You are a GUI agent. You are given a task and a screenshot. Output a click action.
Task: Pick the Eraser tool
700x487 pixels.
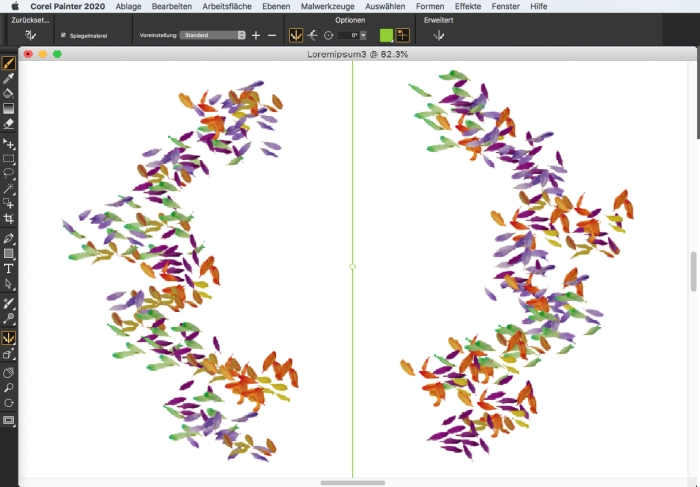pyautogui.click(x=9, y=124)
